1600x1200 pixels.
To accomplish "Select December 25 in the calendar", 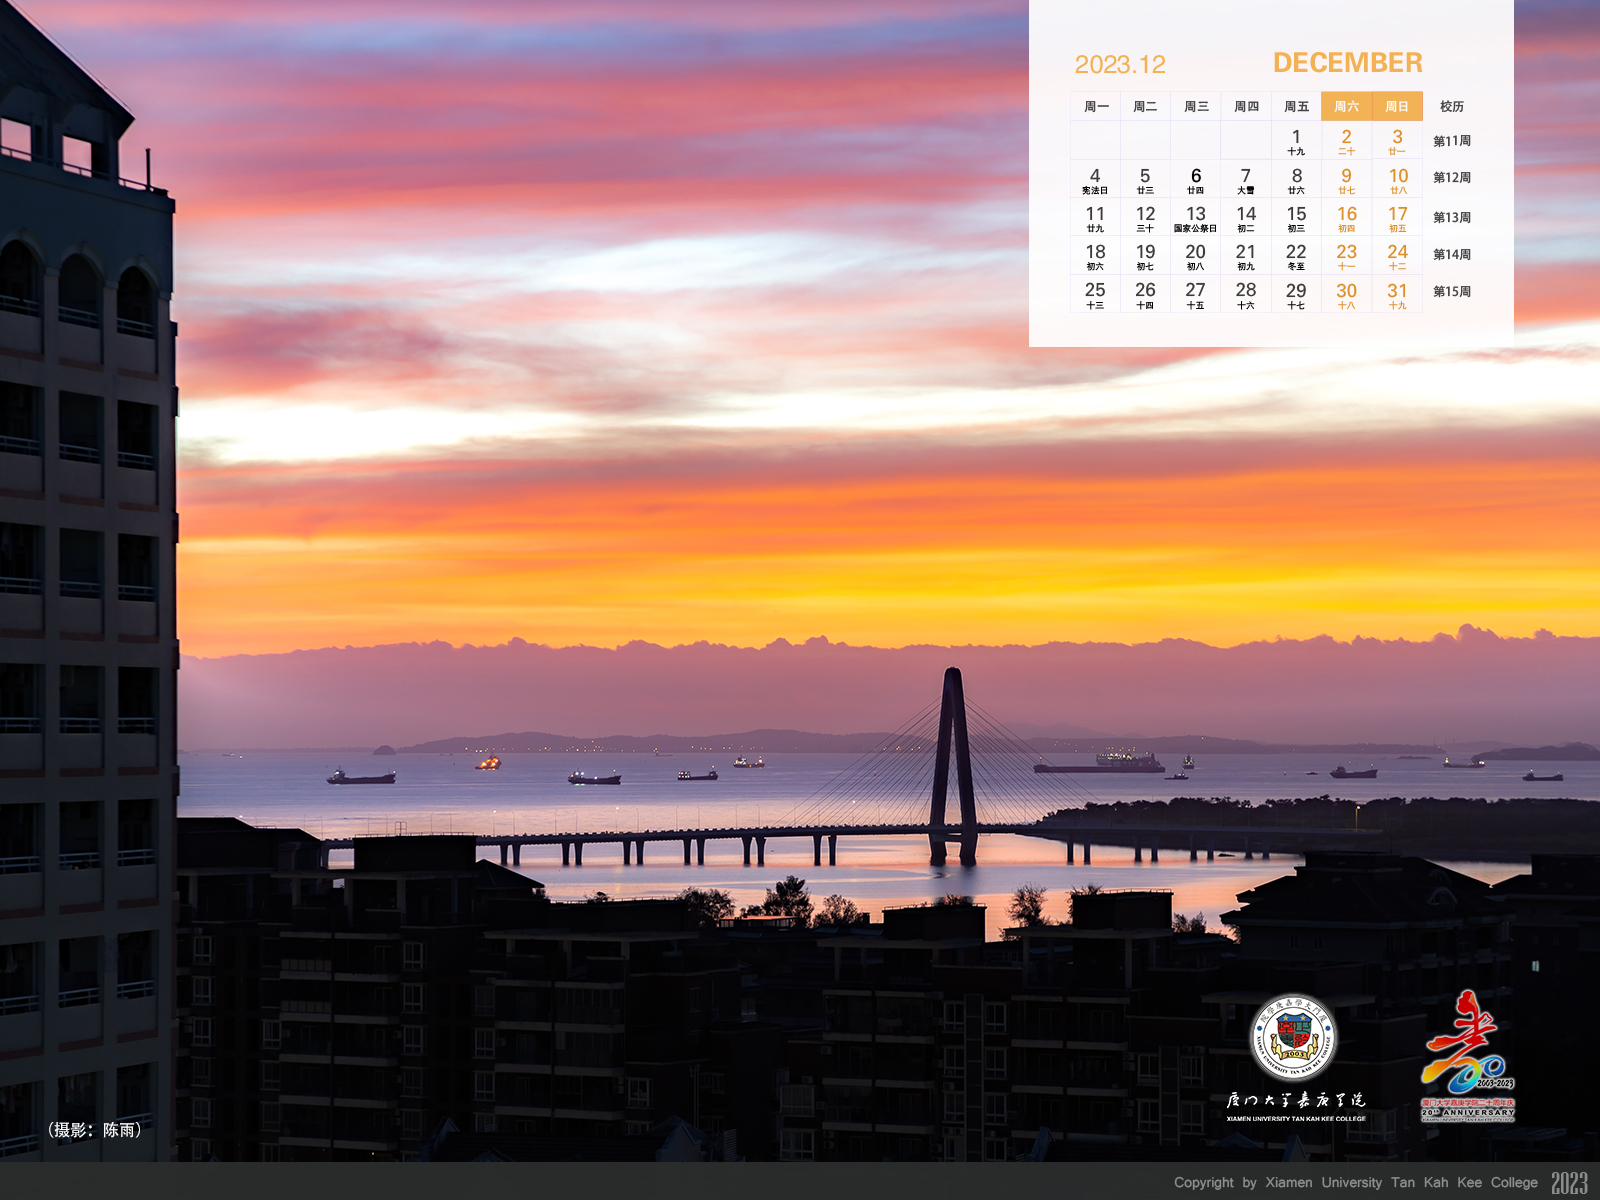I will (x=1095, y=295).
